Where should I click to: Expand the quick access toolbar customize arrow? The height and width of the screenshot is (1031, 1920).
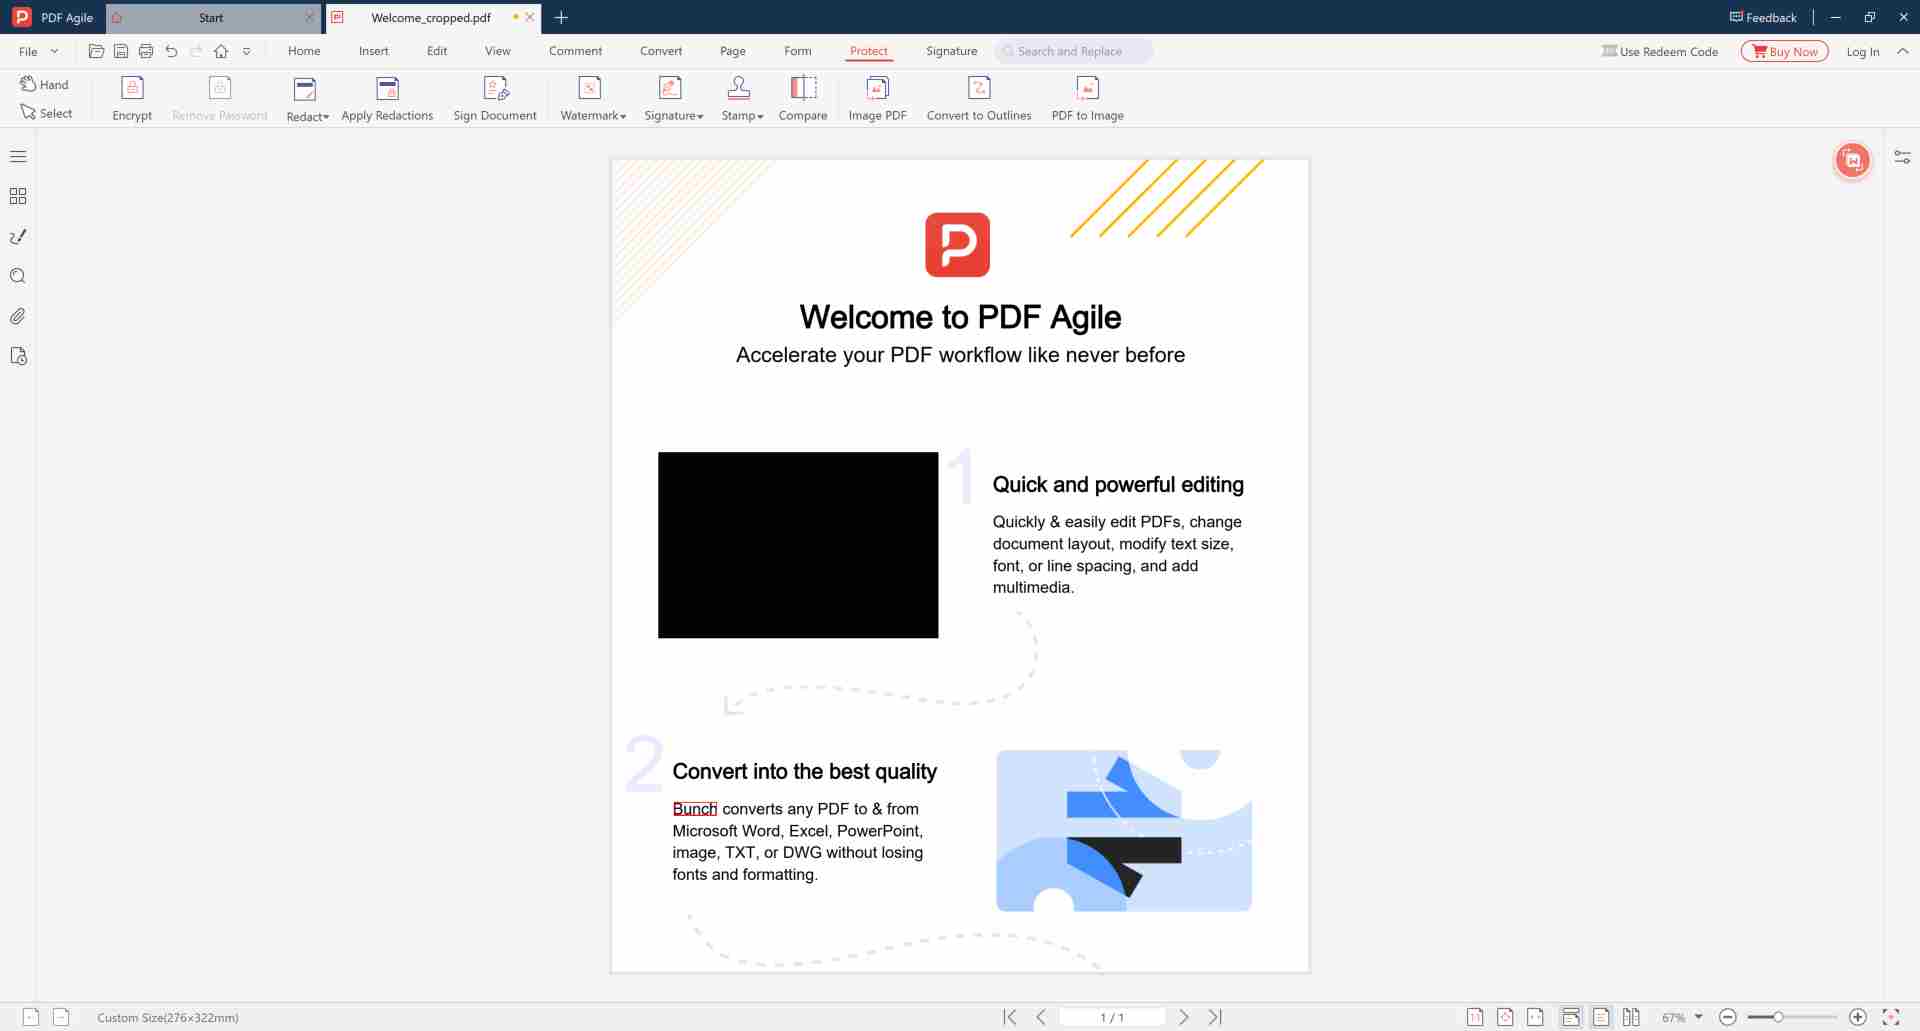pyautogui.click(x=246, y=51)
